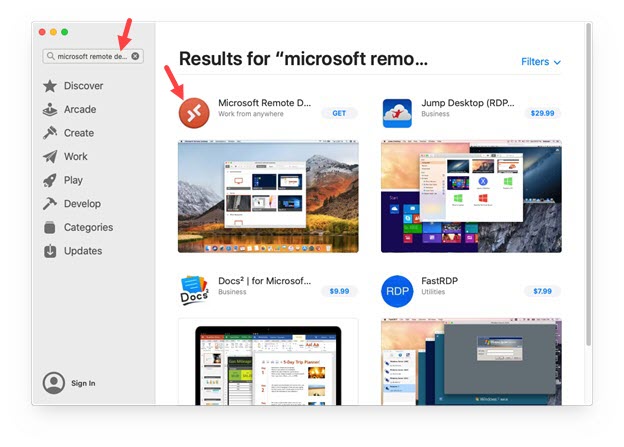This screenshot has width=624, height=447.
Task: Click the Discover star icon
Action: [50, 86]
